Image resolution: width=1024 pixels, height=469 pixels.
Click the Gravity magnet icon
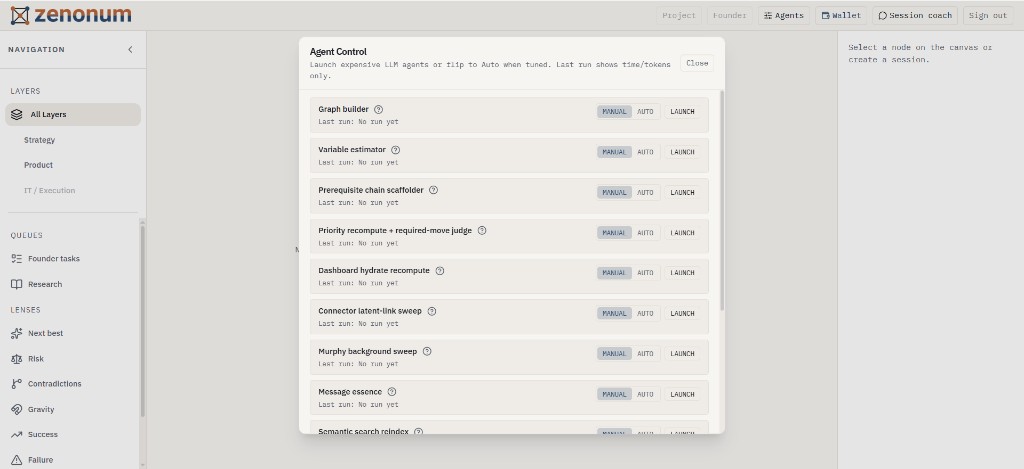tap(17, 410)
